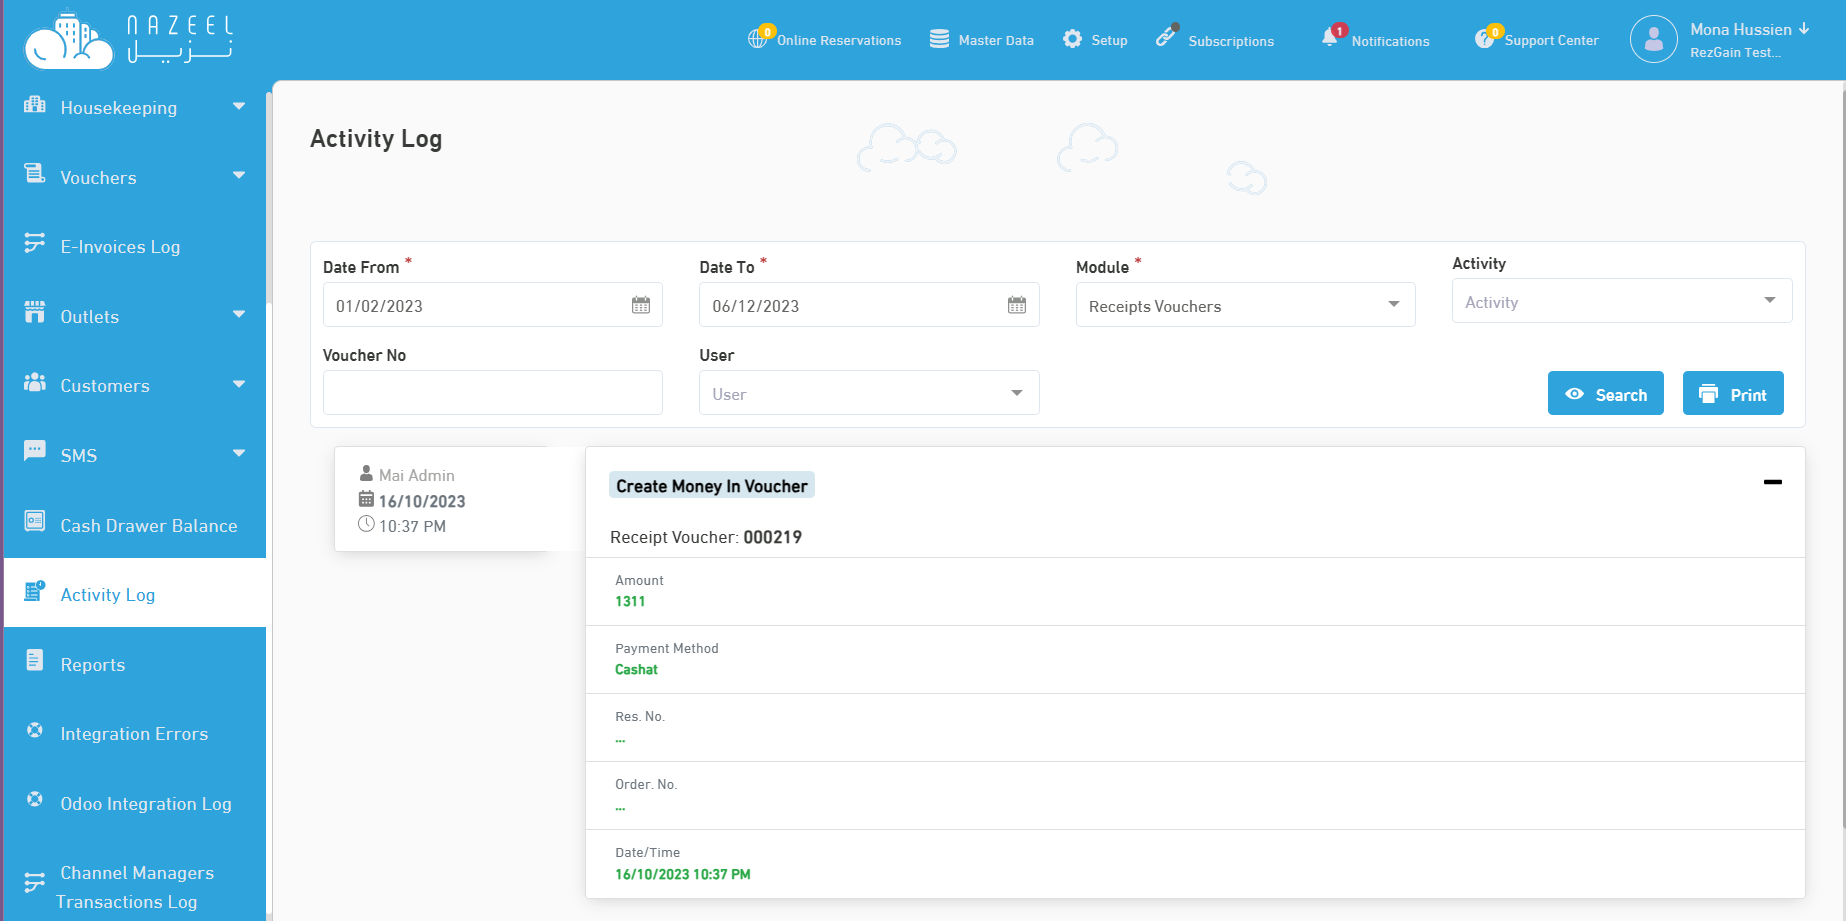This screenshot has height=921, width=1846.
Task: Open the User filter dropdown
Action: tap(868, 393)
